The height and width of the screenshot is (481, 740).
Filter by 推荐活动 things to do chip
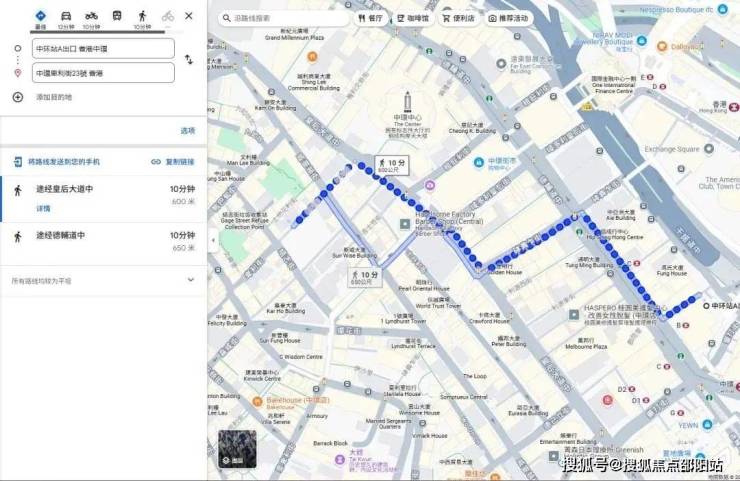[x=508, y=18]
